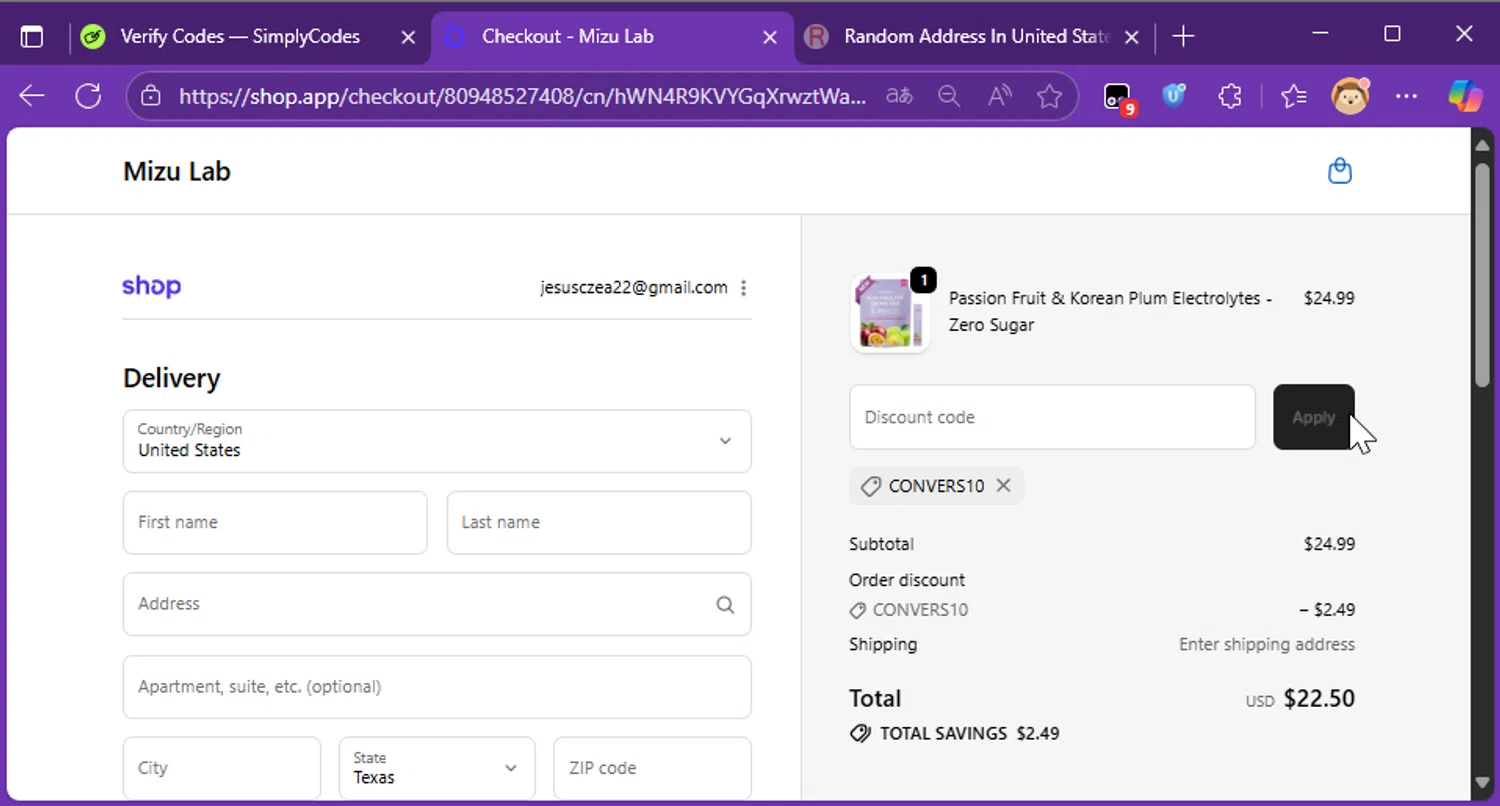Viewport: 1500px width, 806px height.
Task: Close the Random Address tab
Action: tap(1132, 37)
